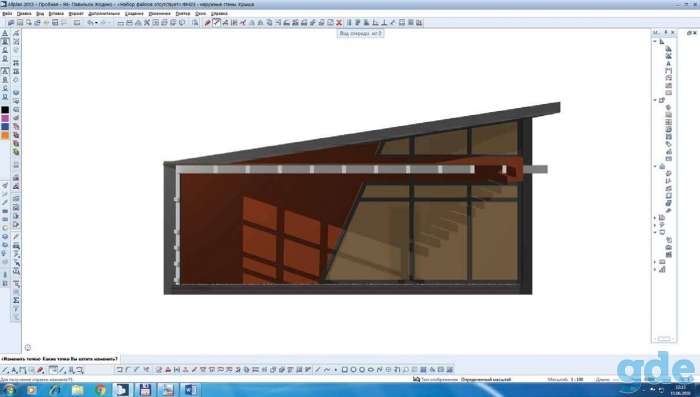Open Google Chrome from taskbar
Viewport: 700px width, 397px height.
coord(100,390)
